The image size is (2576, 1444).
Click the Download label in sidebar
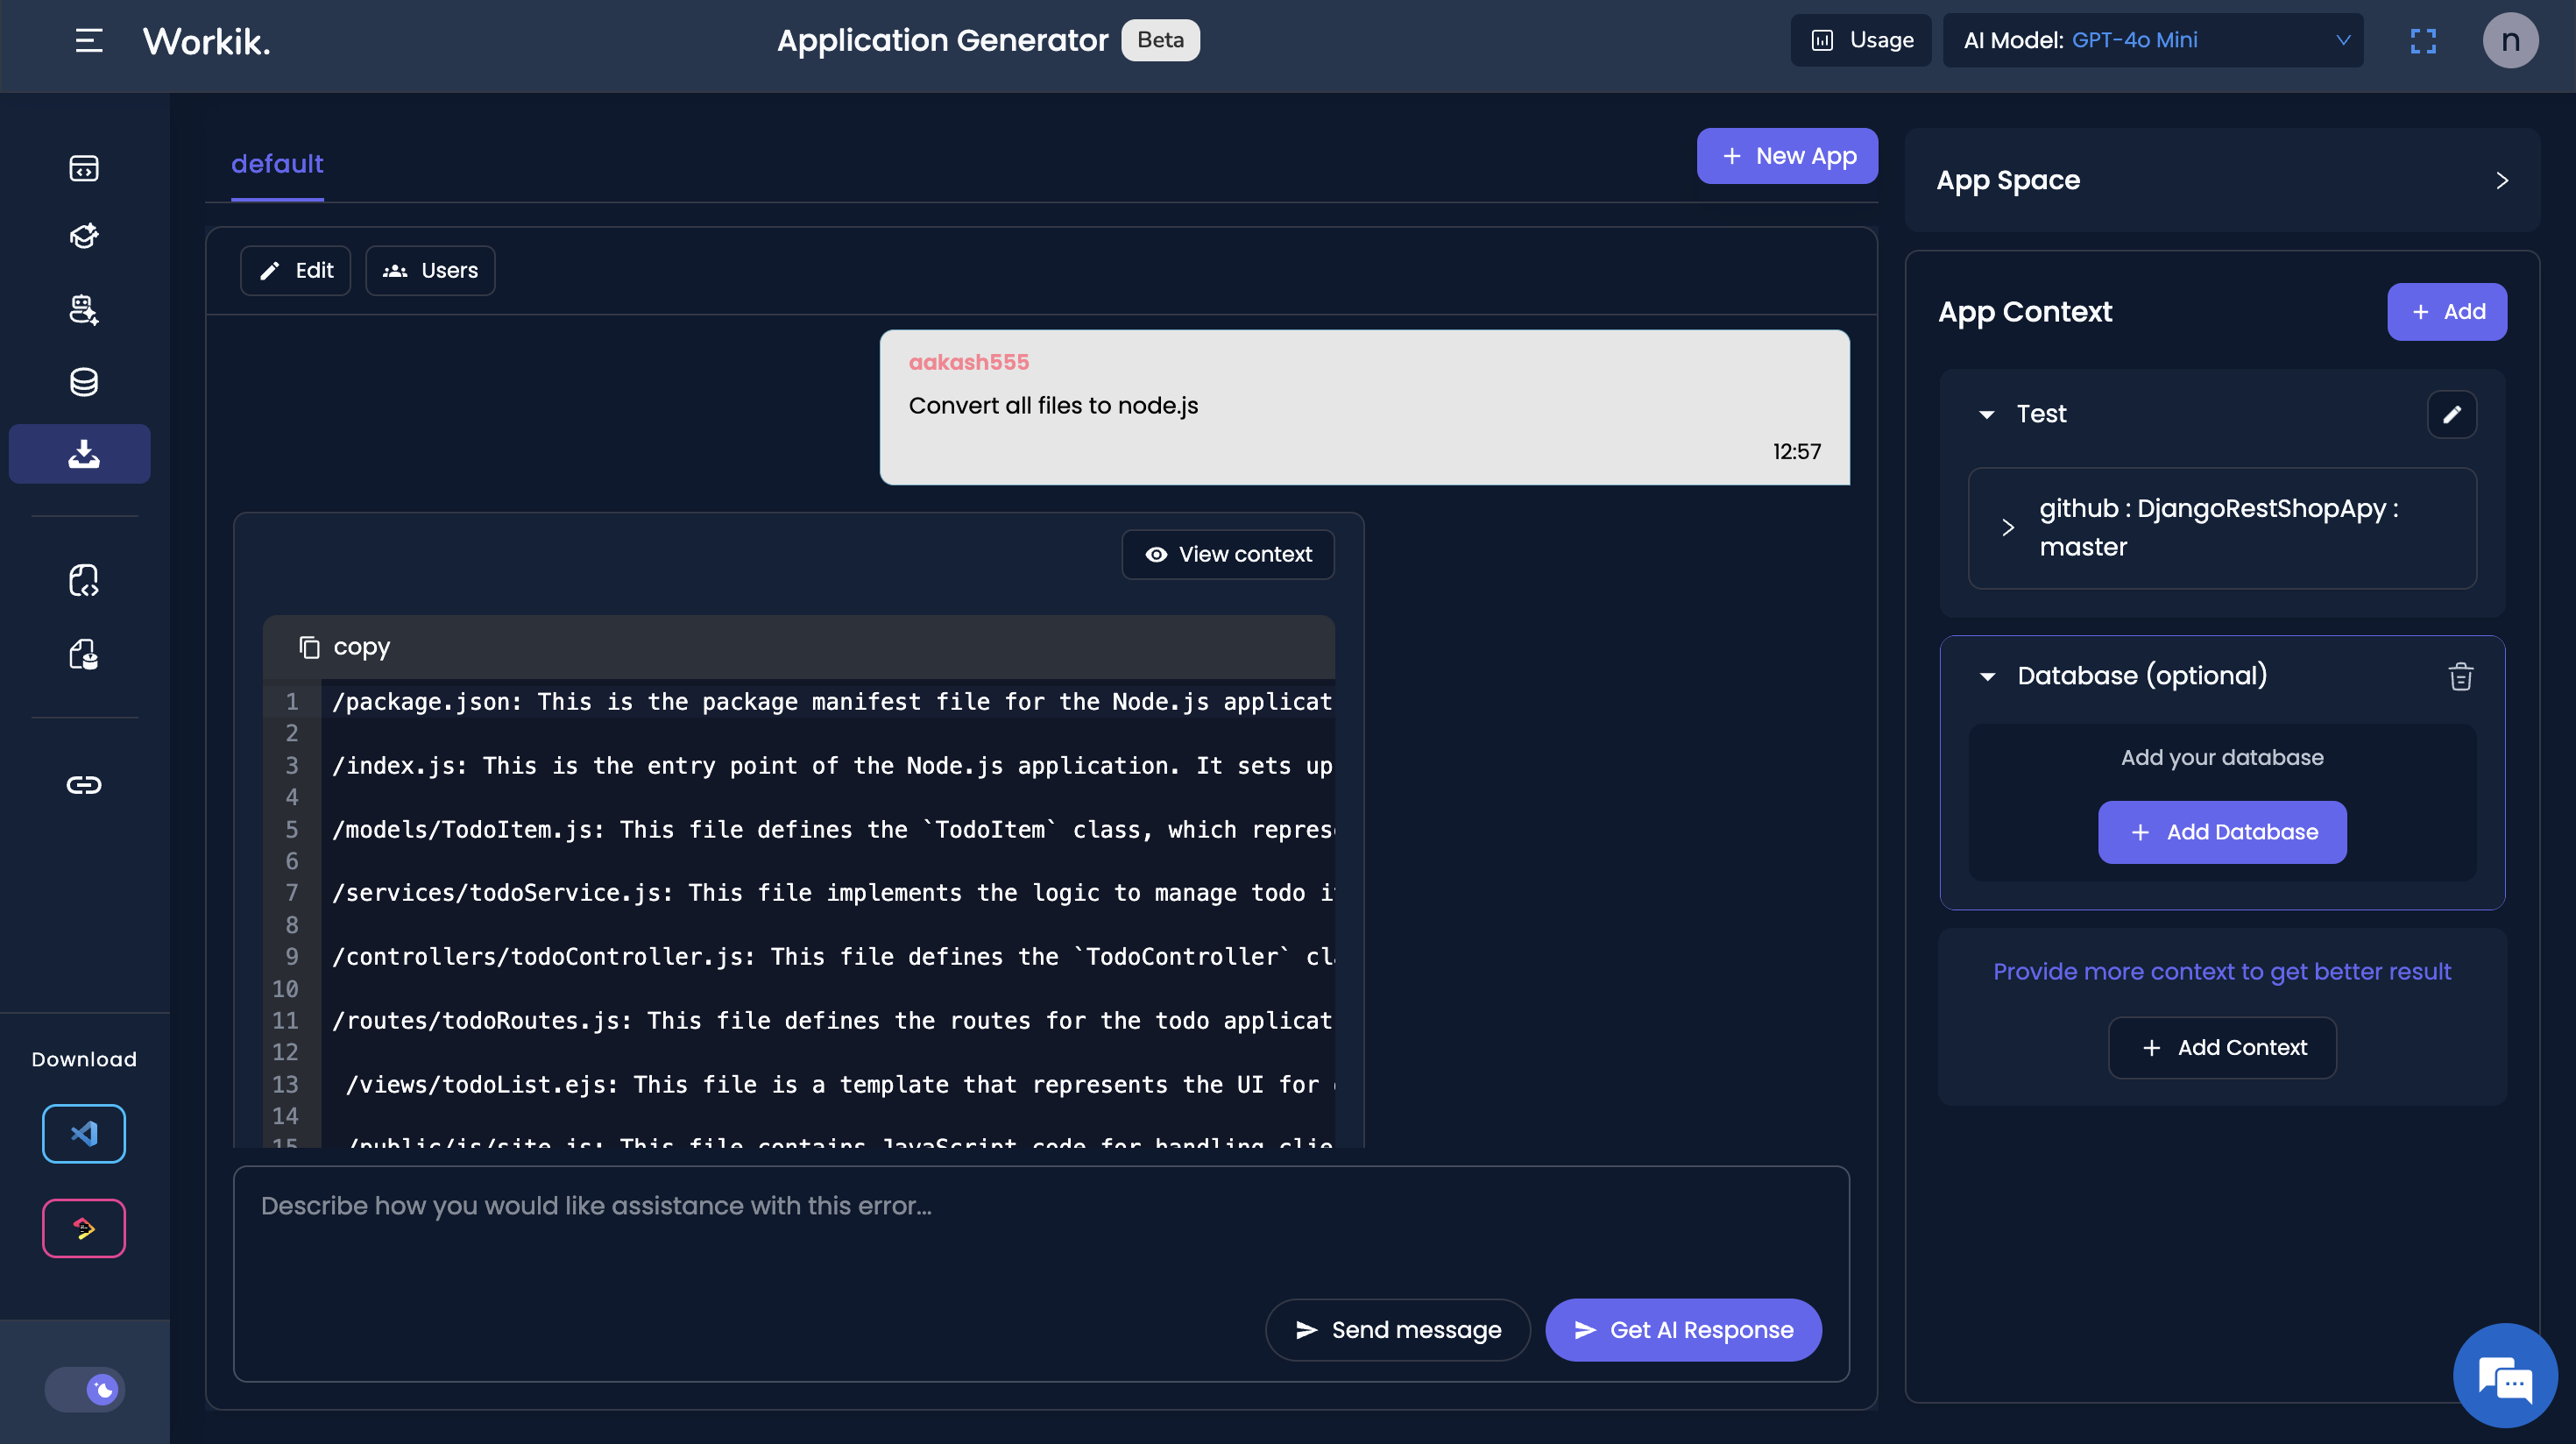click(x=84, y=1059)
